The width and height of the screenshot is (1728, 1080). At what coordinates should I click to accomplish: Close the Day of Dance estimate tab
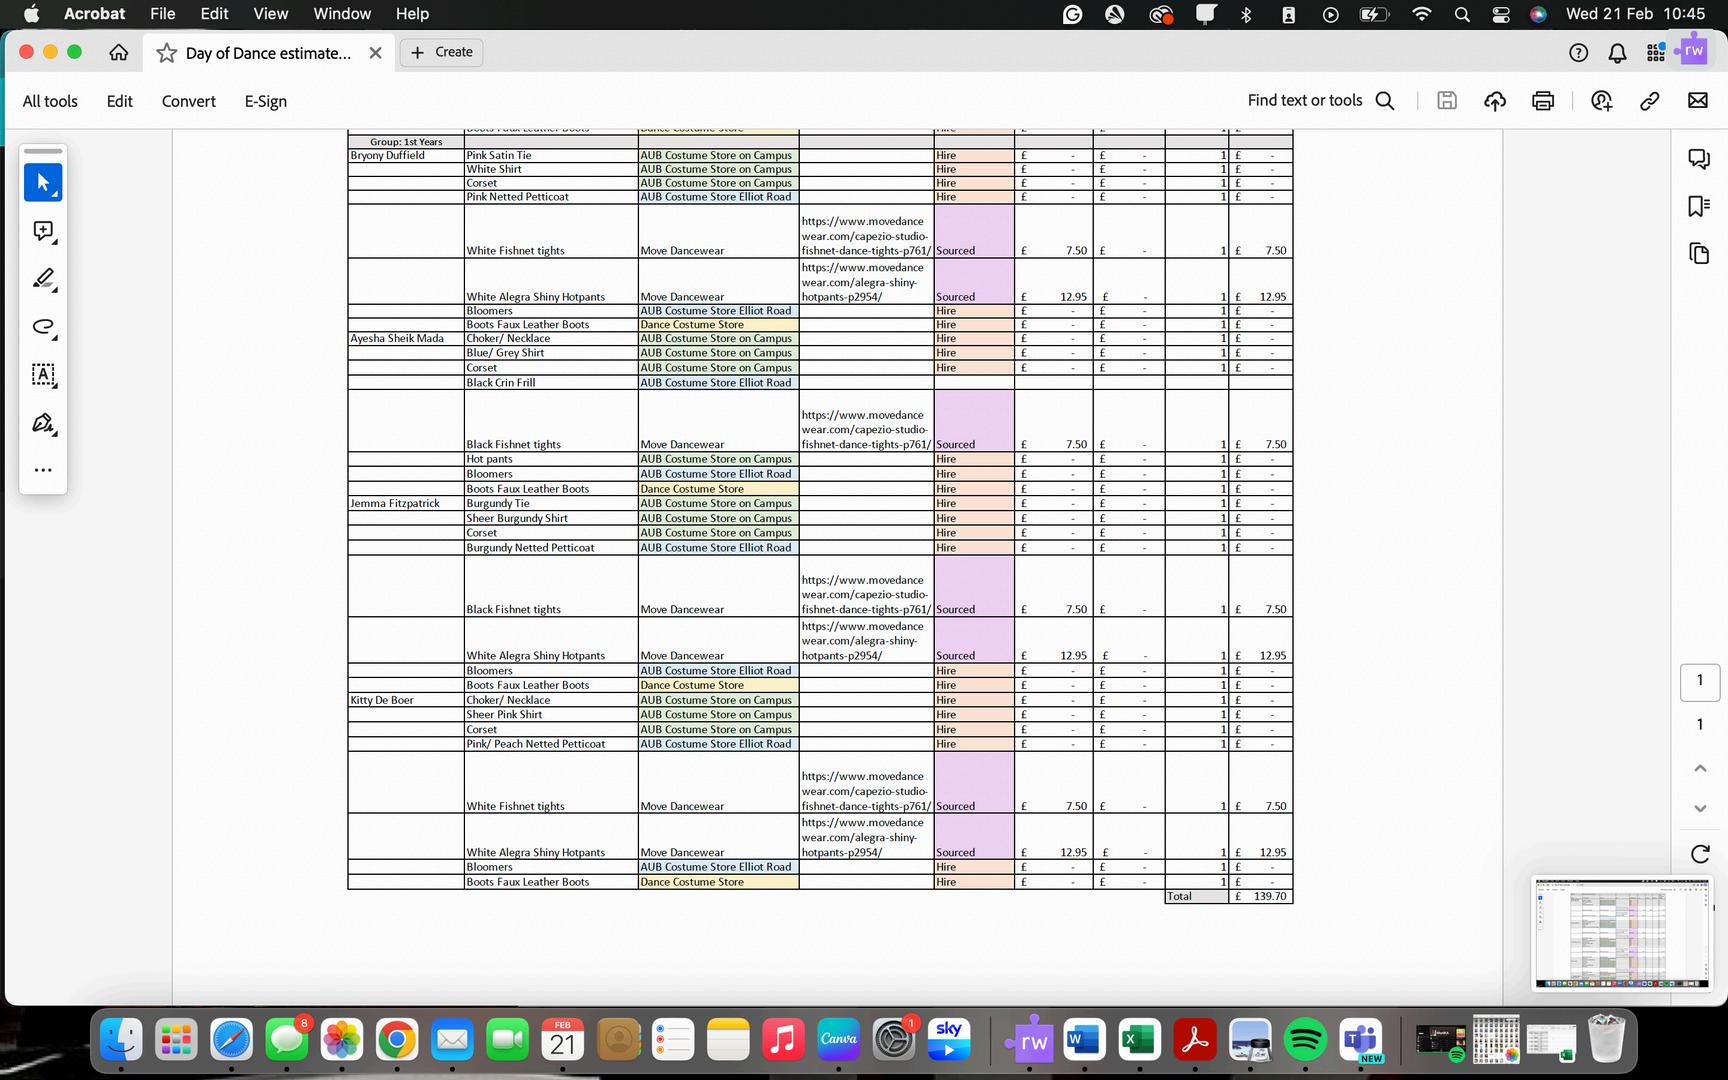coord(376,53)
